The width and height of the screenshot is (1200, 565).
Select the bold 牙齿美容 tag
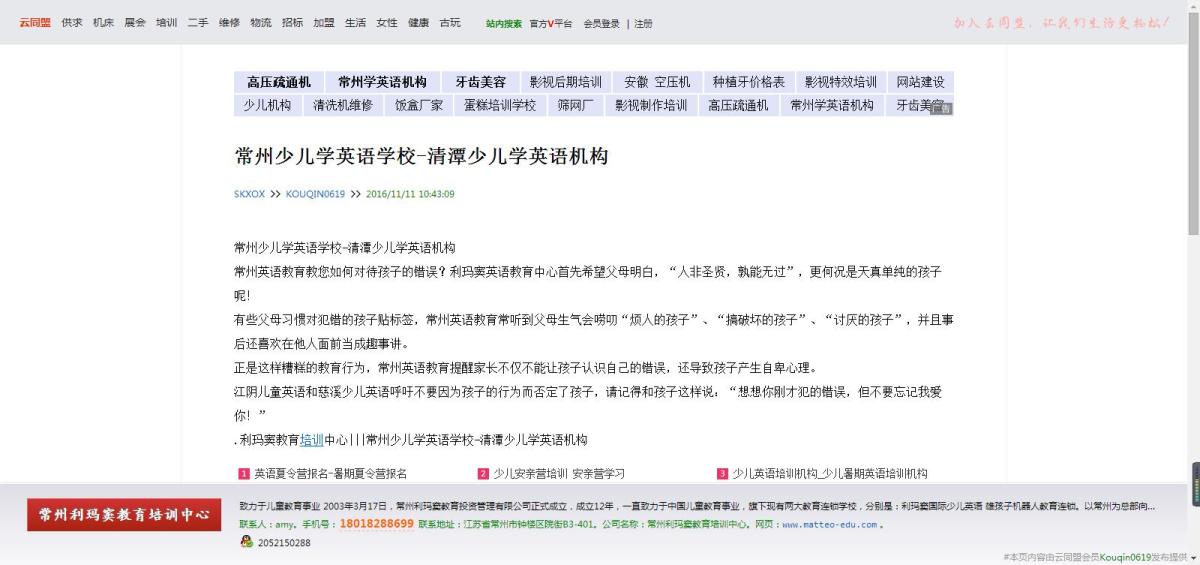(x=480, y=82)
